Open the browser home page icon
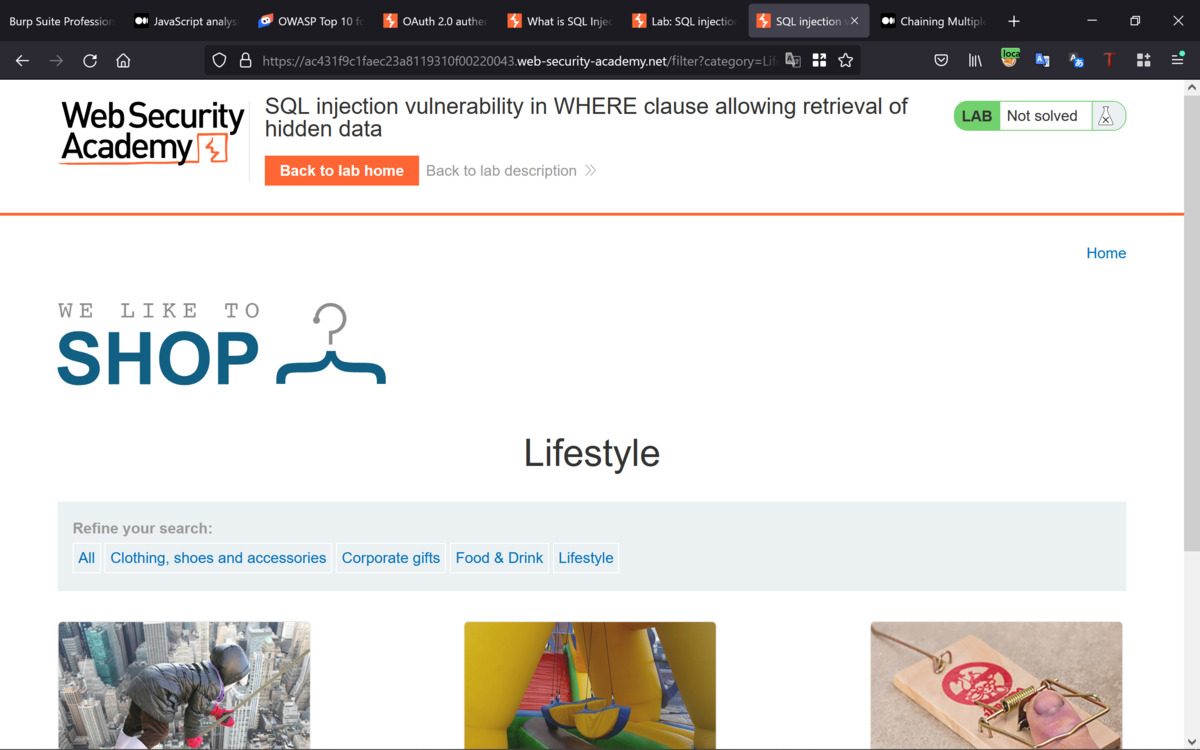1200x750 pixels. (123, 61)
